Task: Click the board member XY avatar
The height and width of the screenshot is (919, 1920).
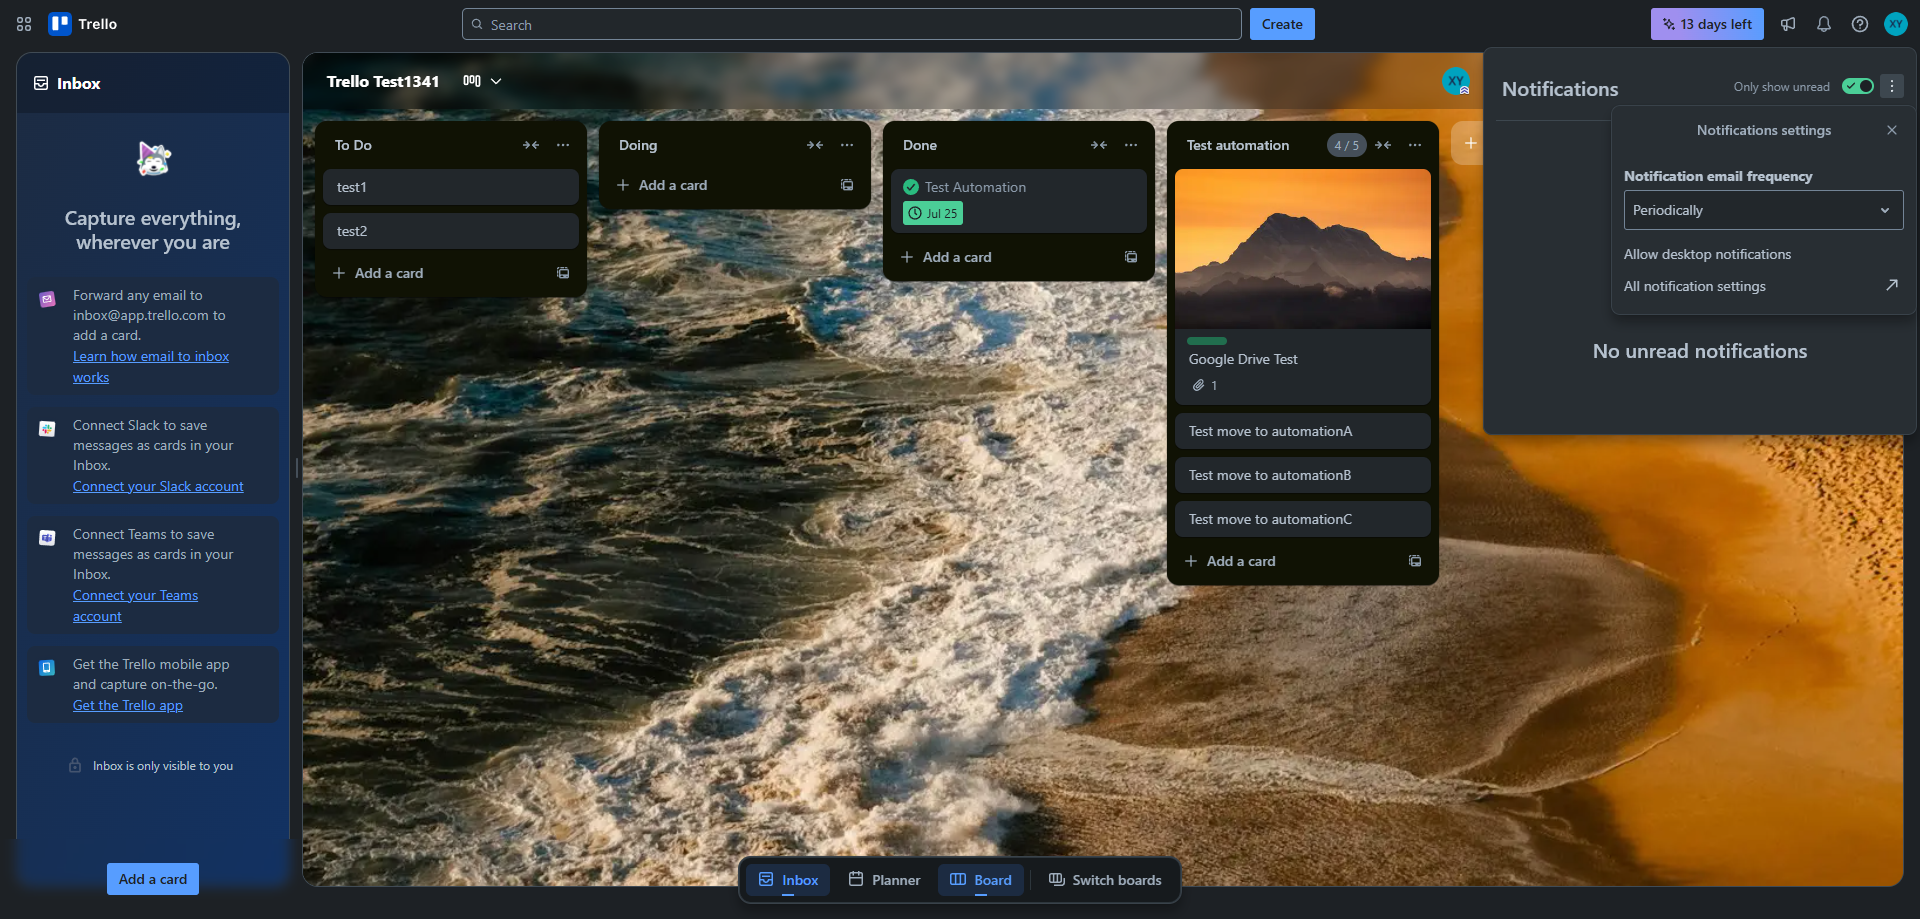Action: 1456,82
